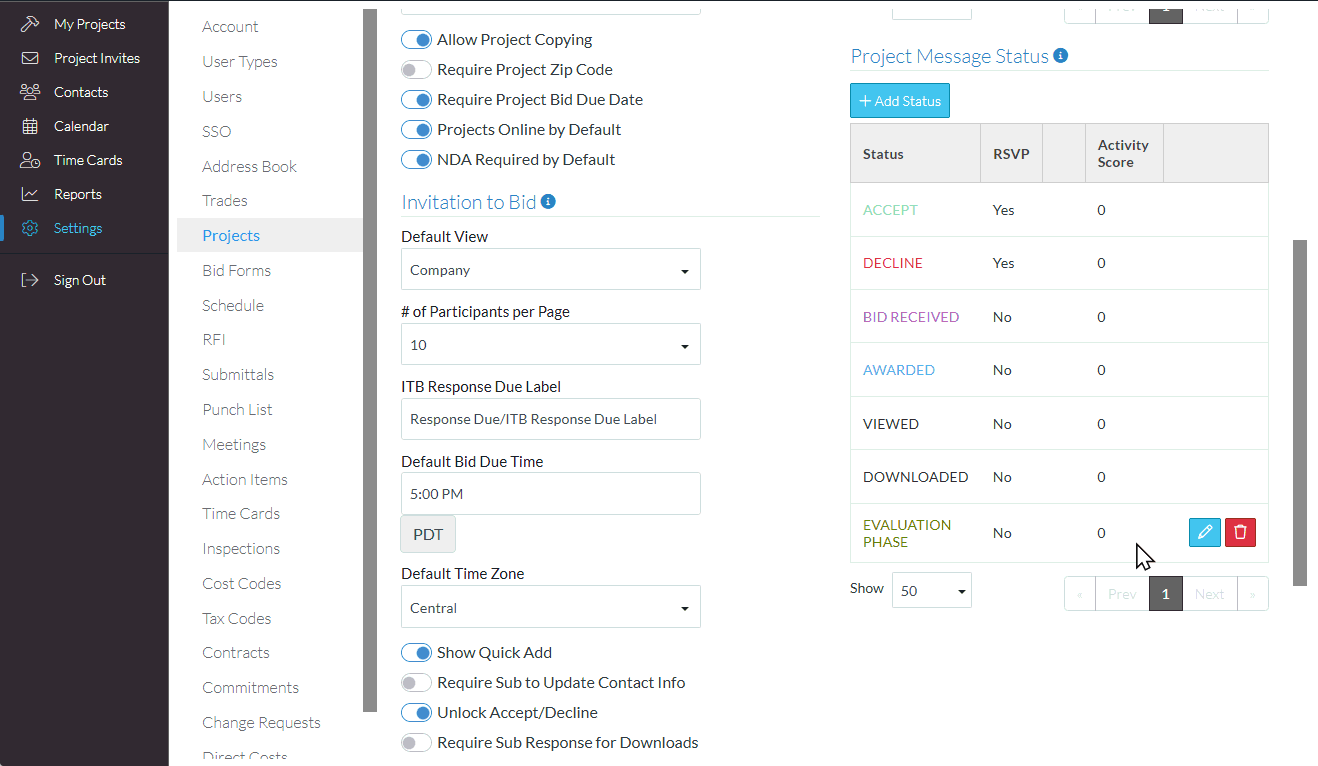Enable Require Project Zip Code toggle
The width and height of the screenshot is (1318, 766).
click(416, 70)
